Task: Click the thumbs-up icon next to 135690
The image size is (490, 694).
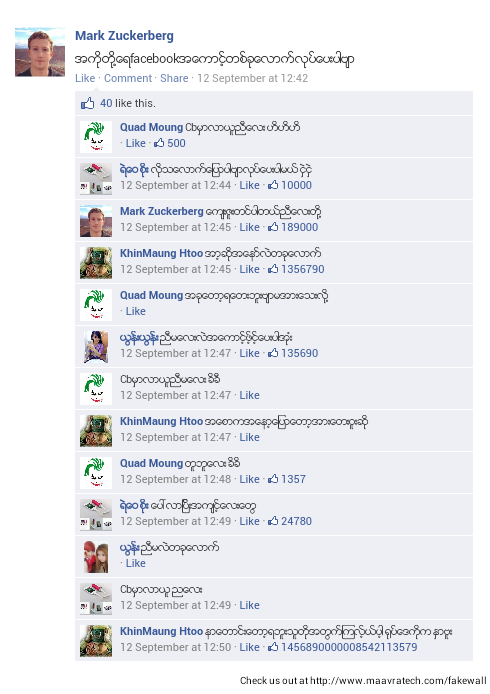Action: [273, 353]
